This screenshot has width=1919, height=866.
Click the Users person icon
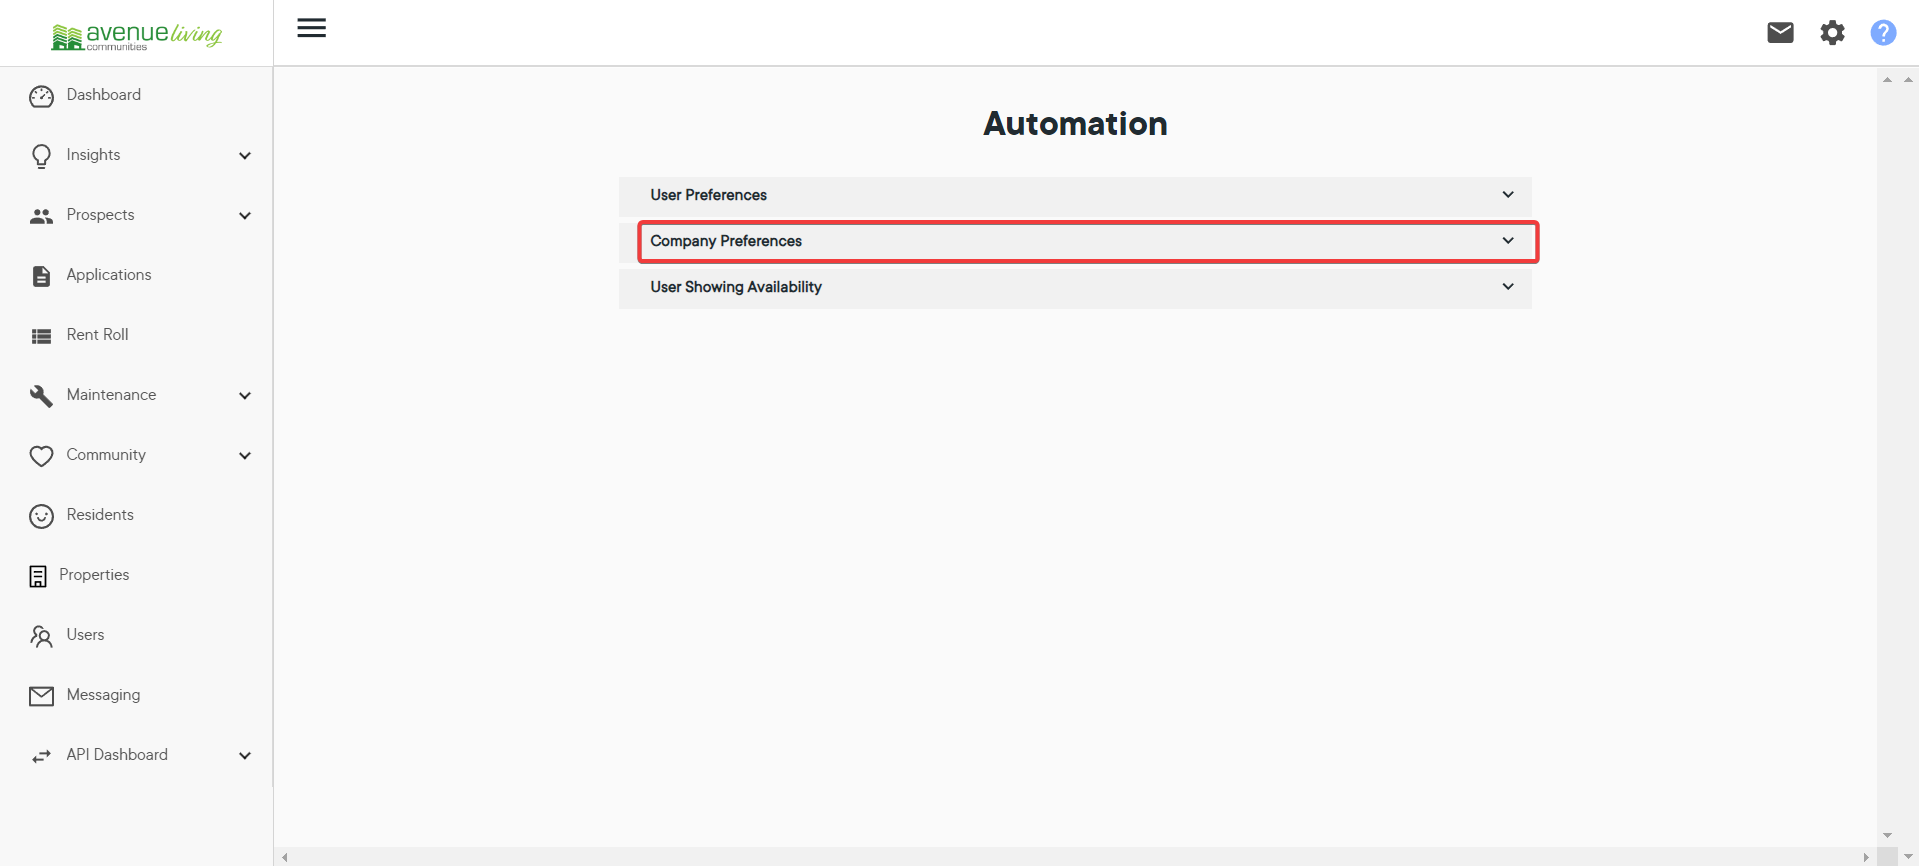point(41,636)
